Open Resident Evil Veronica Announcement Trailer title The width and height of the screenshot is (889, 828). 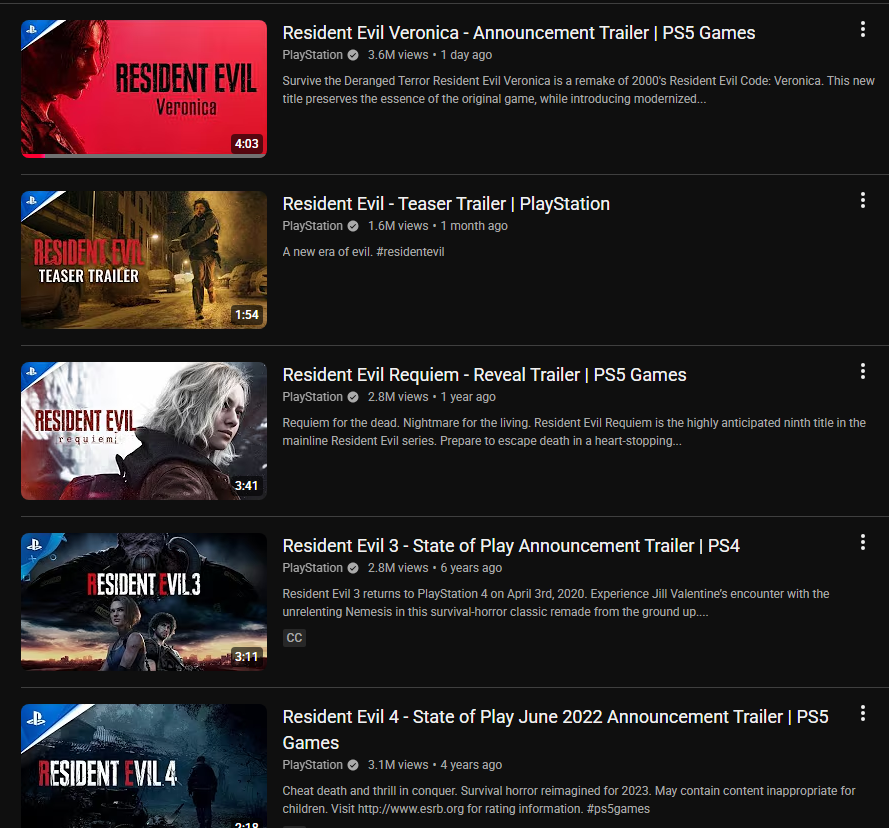[519, 33]
